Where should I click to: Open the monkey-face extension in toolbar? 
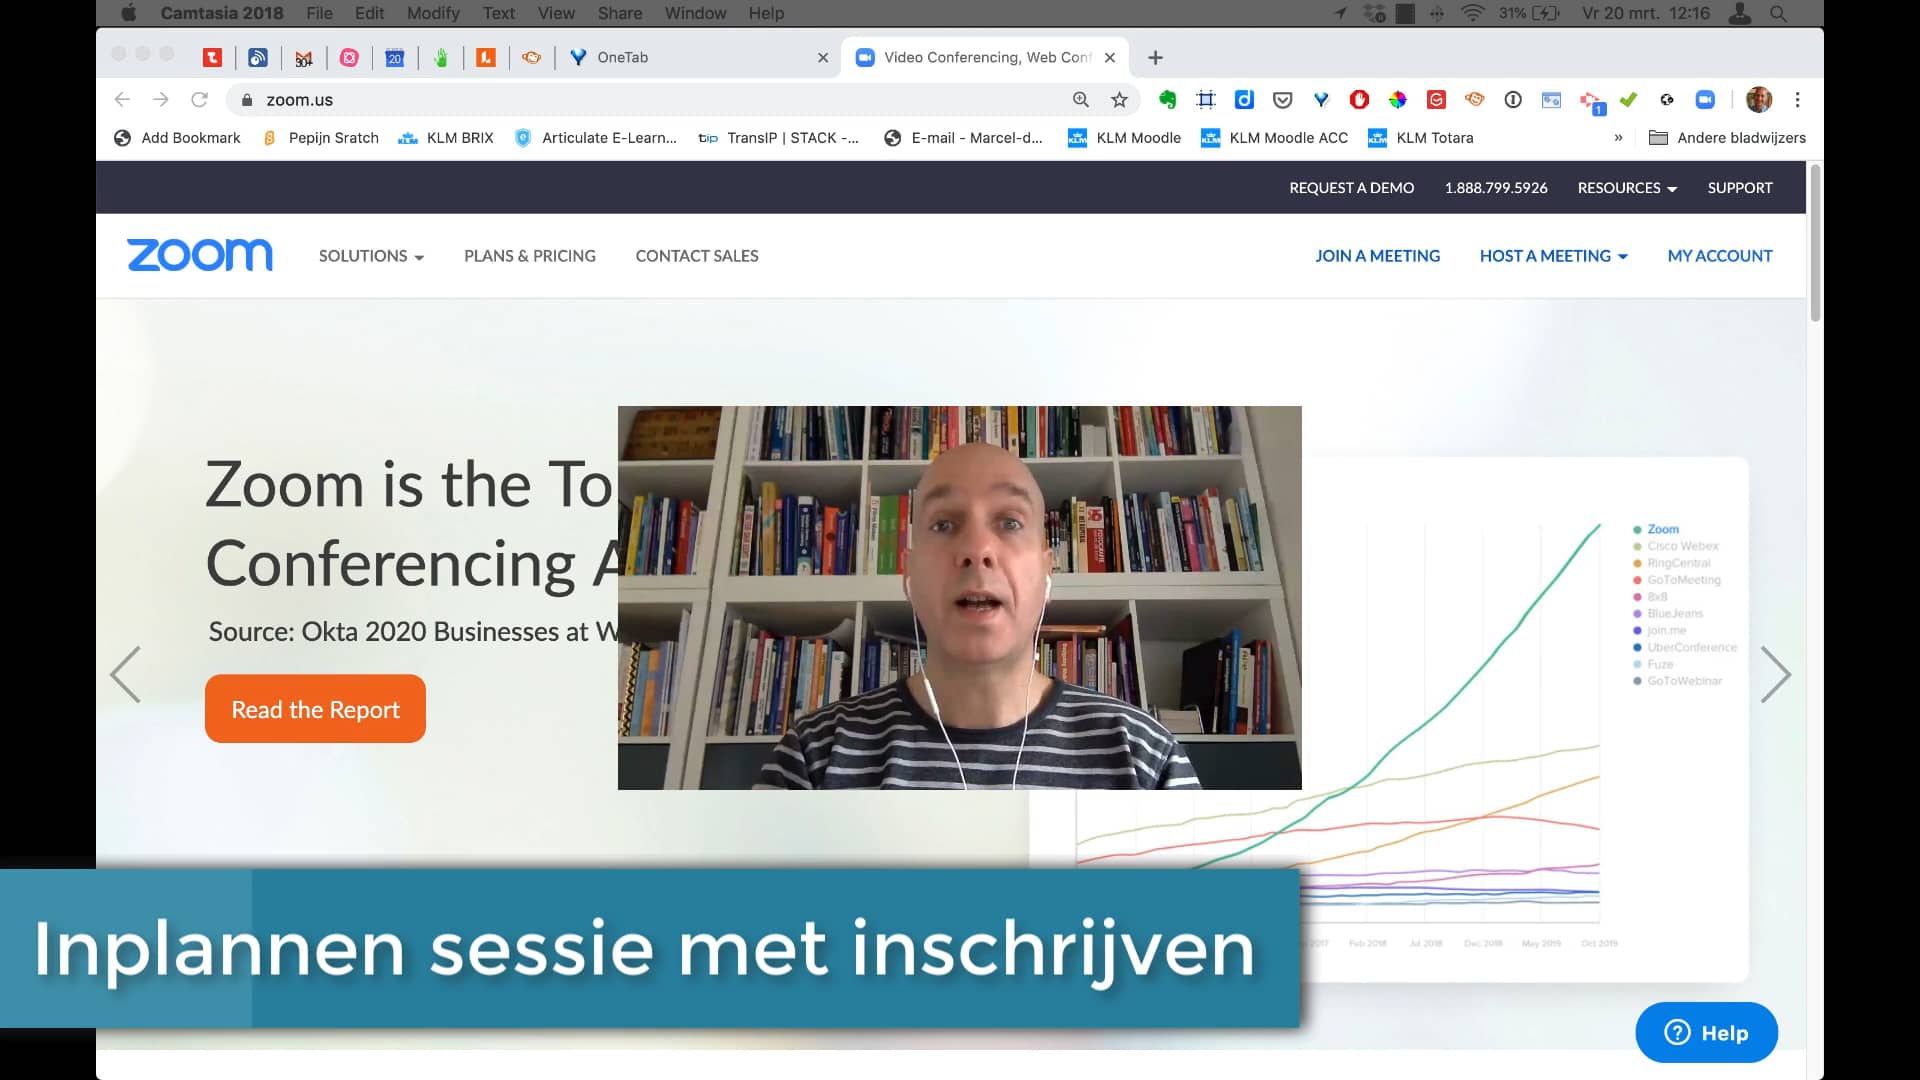click(x=1474, y=99)
